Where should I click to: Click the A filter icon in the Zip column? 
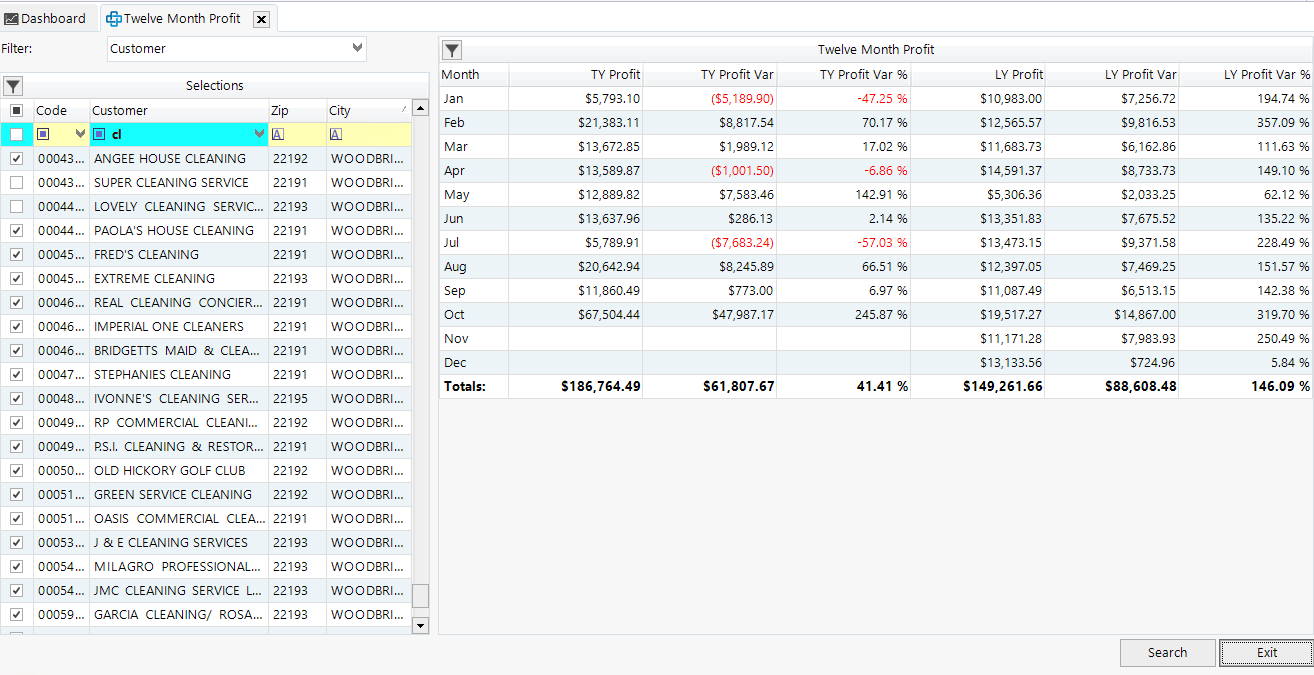click(x=278, y=134)
